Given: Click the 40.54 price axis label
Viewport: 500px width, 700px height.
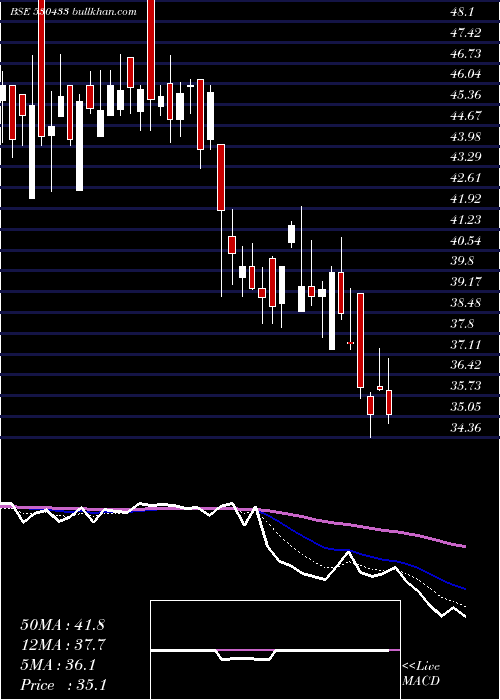Looking at the screenshot, I should click(466, 242).
